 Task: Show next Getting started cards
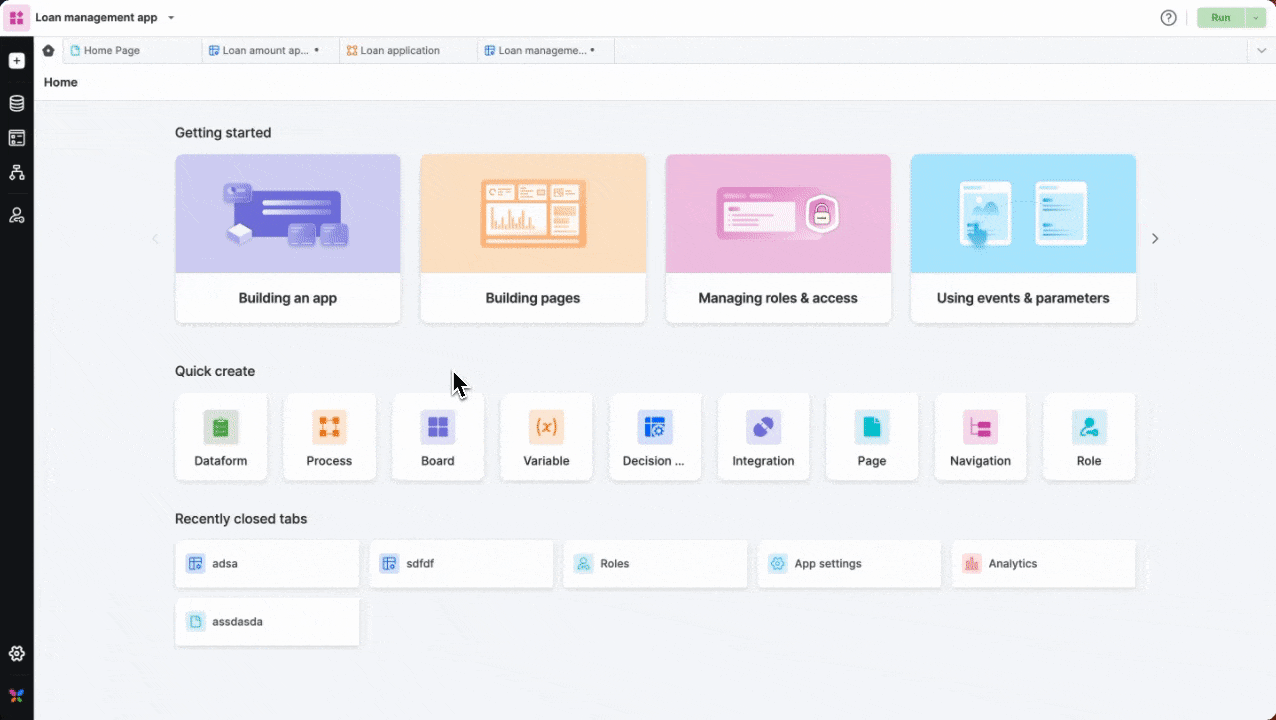click(x=1155, y=239)
